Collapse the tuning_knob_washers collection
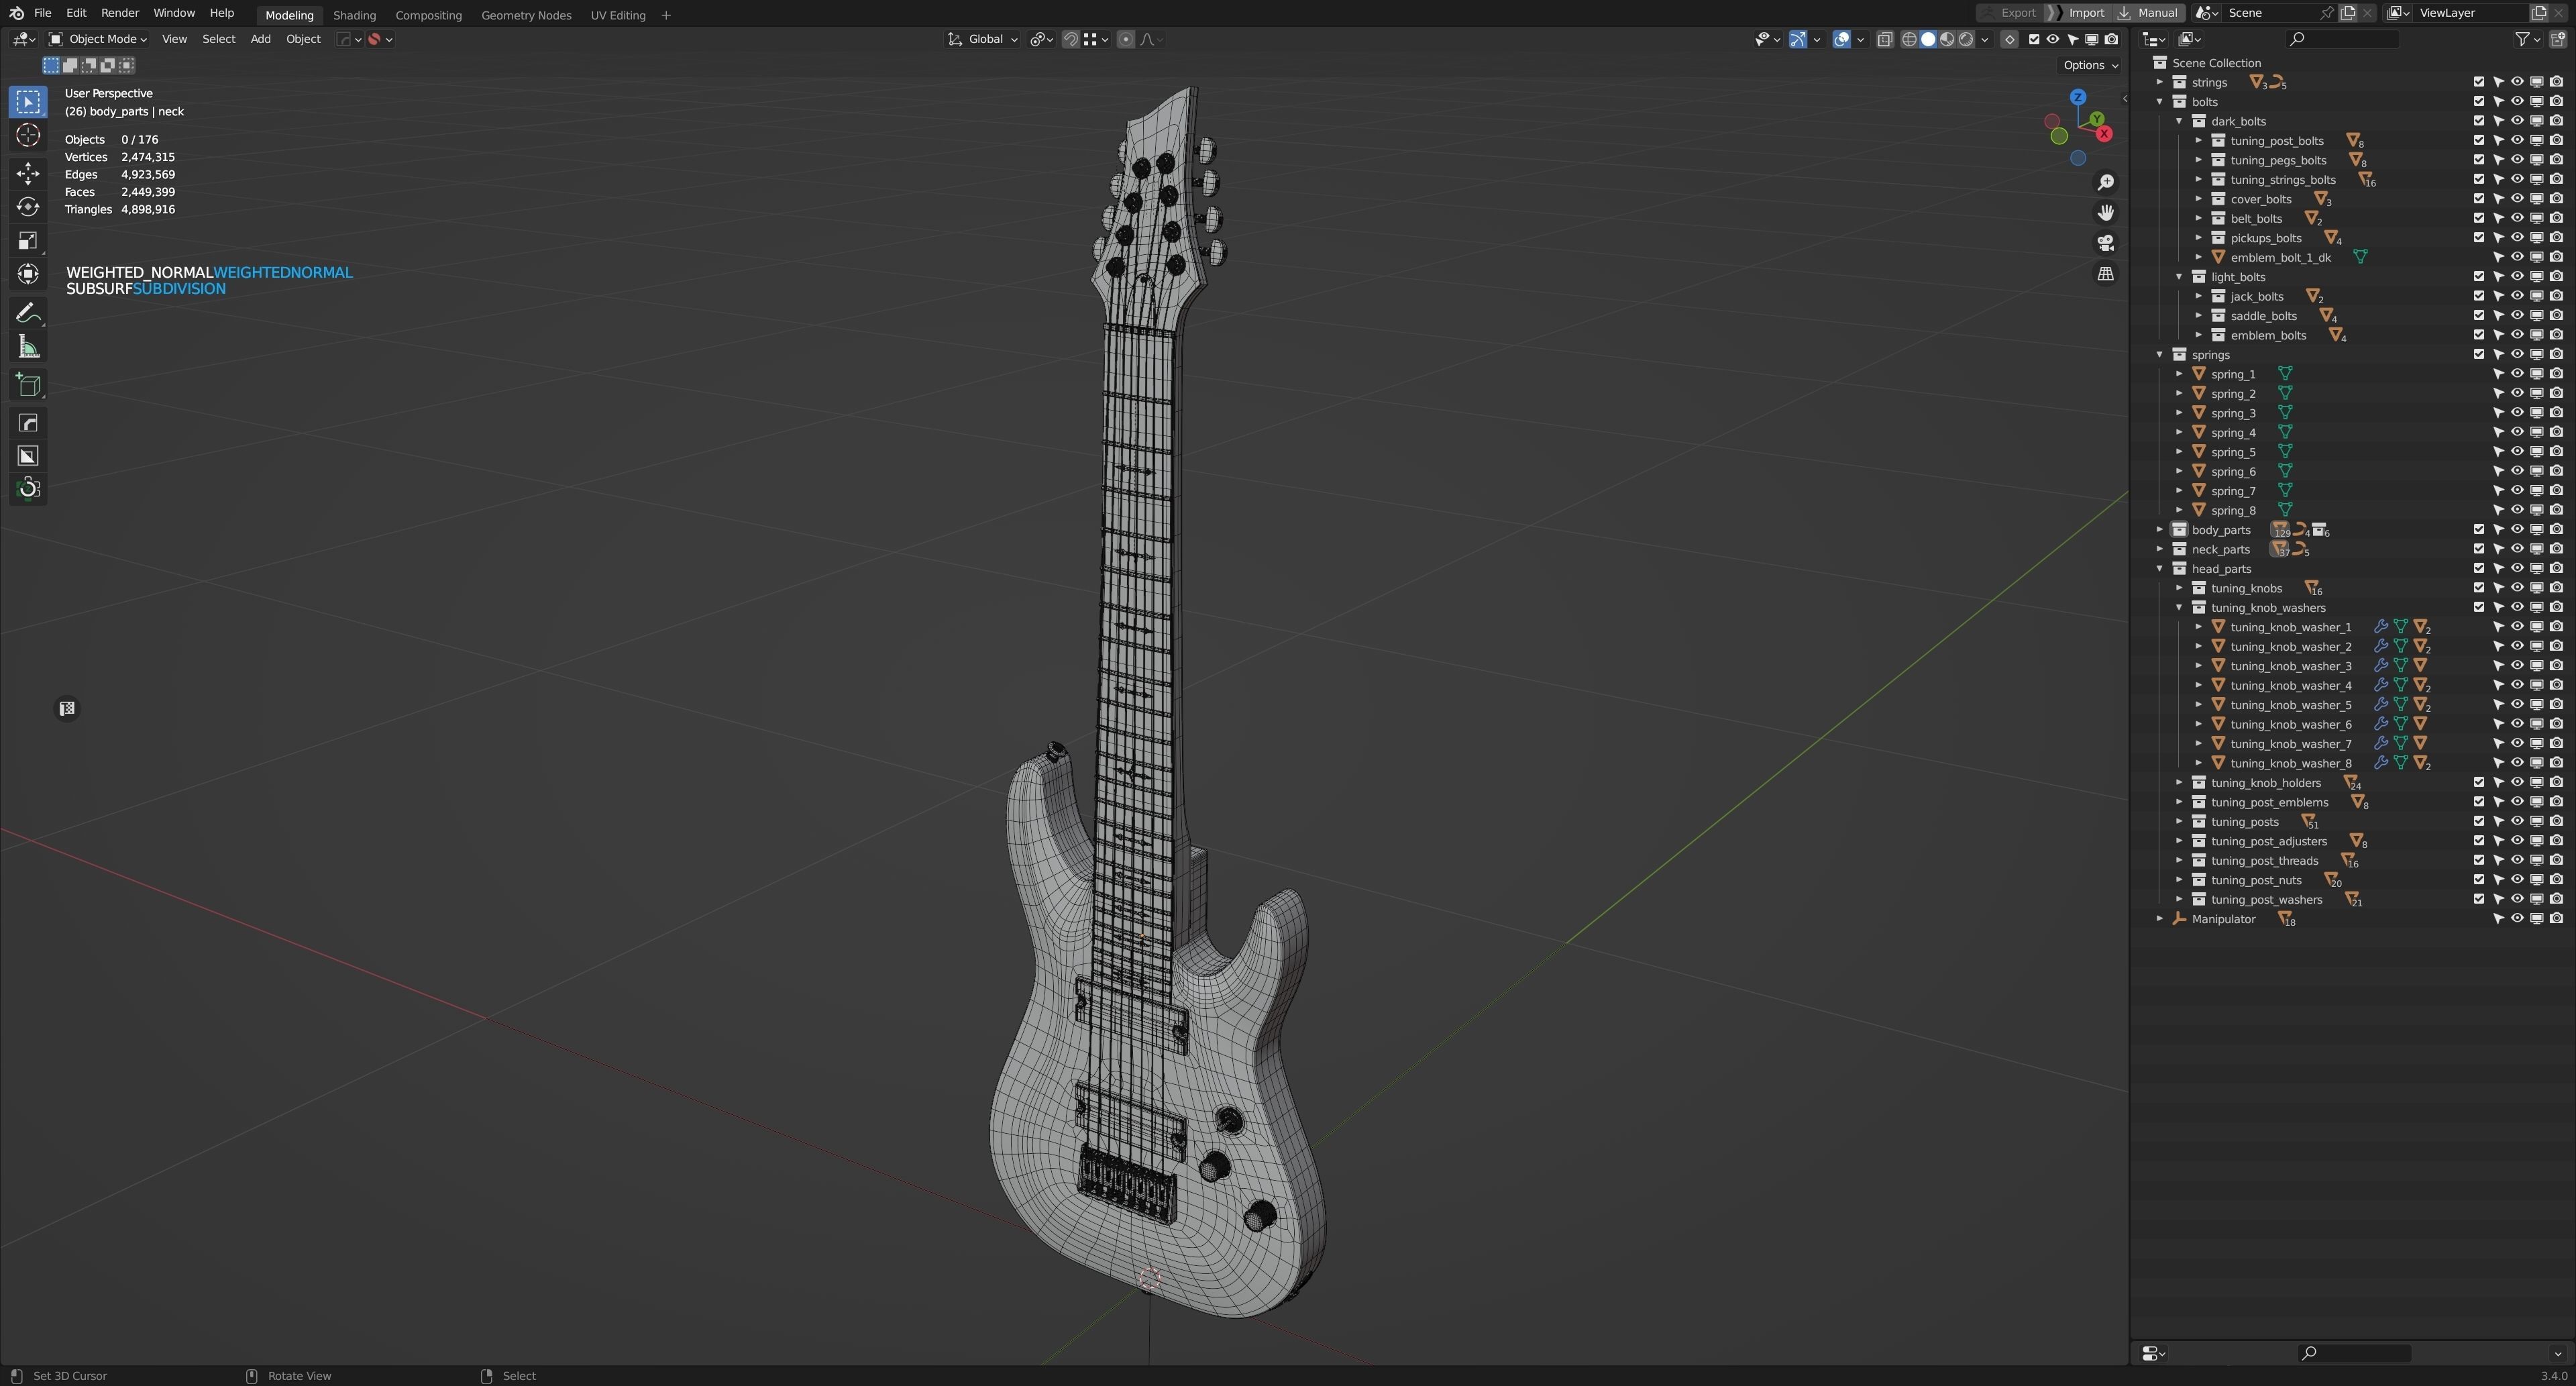The image size is (2576, 1386). point(2179,607)
